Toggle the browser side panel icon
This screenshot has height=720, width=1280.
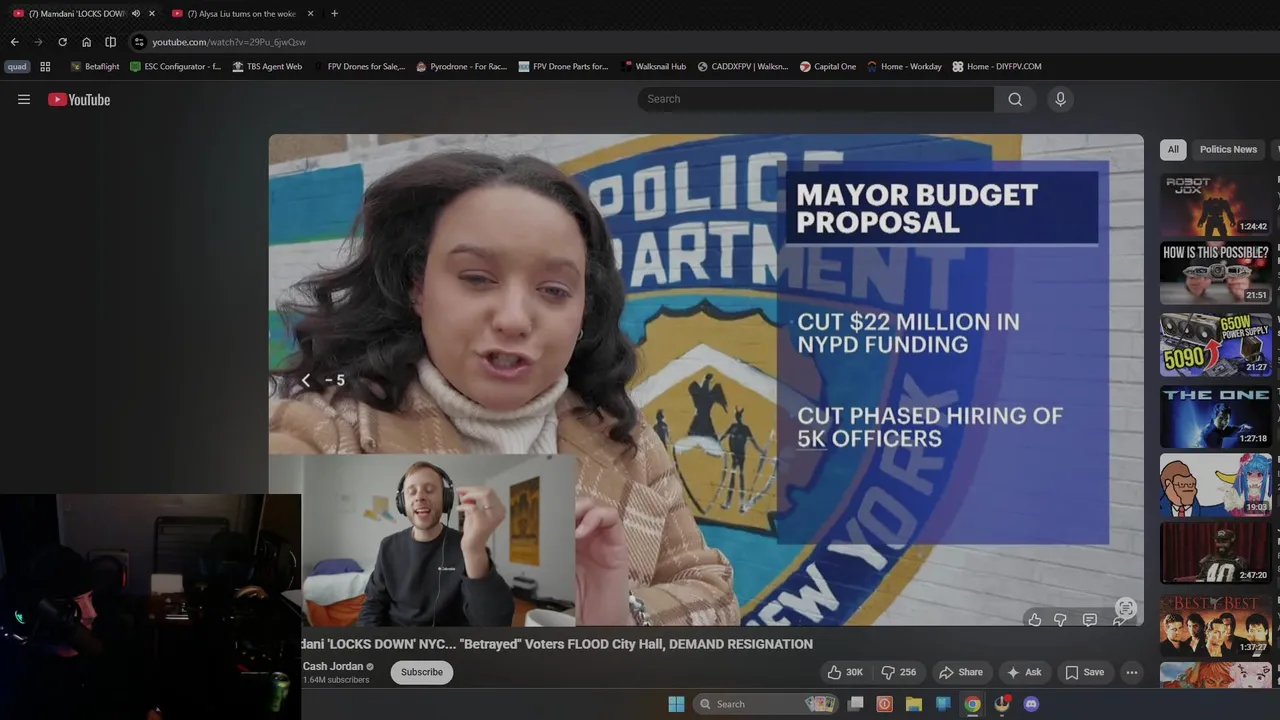110,42
